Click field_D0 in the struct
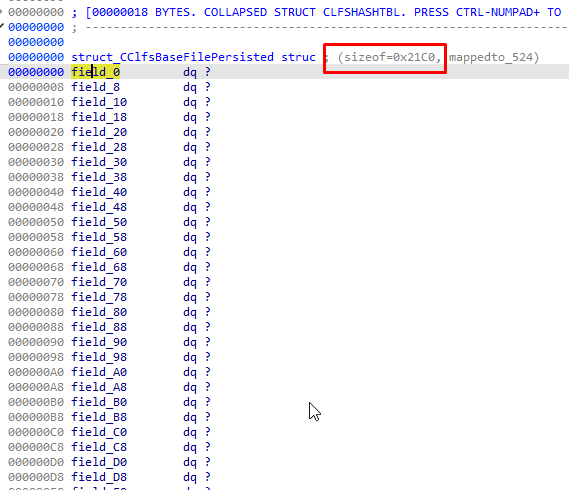 coord(99,462)
